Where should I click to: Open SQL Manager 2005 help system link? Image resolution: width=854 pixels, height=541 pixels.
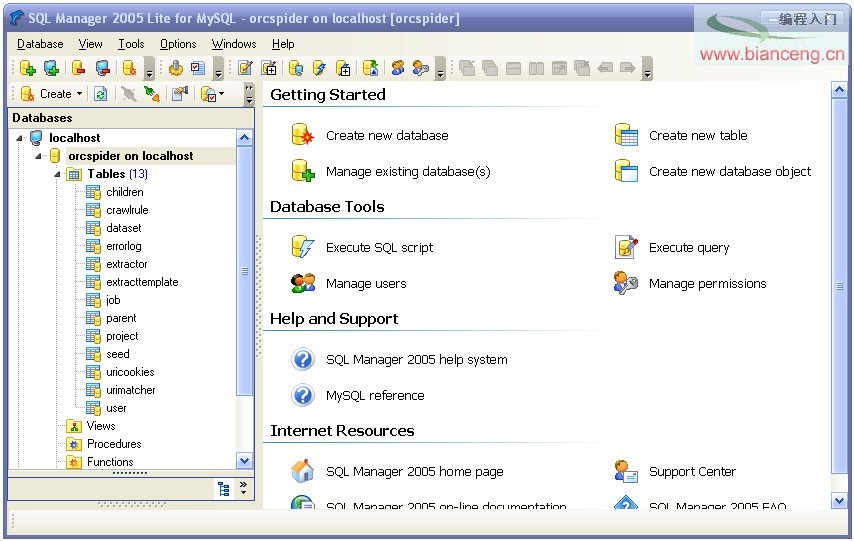[x=417, y=360]
